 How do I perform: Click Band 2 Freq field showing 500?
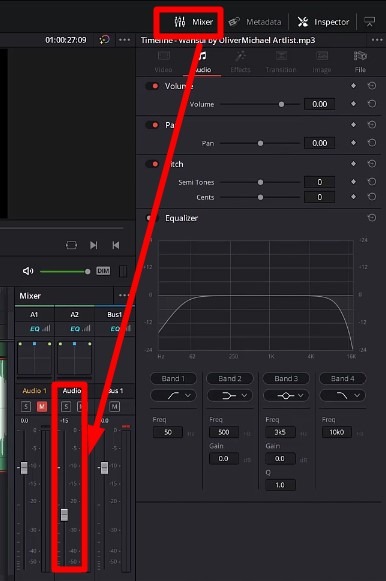tap(224, 432)
